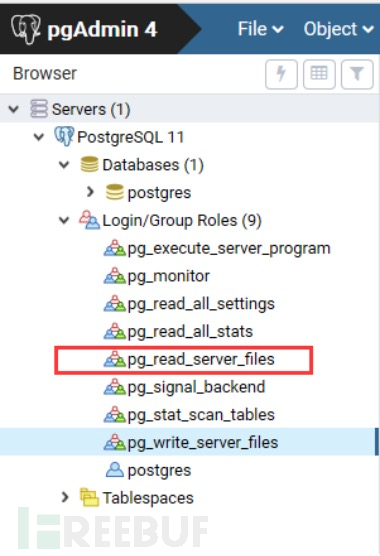
Task: Click the PostgreSQL 11 elephant icon
Action: pos(64,136)
